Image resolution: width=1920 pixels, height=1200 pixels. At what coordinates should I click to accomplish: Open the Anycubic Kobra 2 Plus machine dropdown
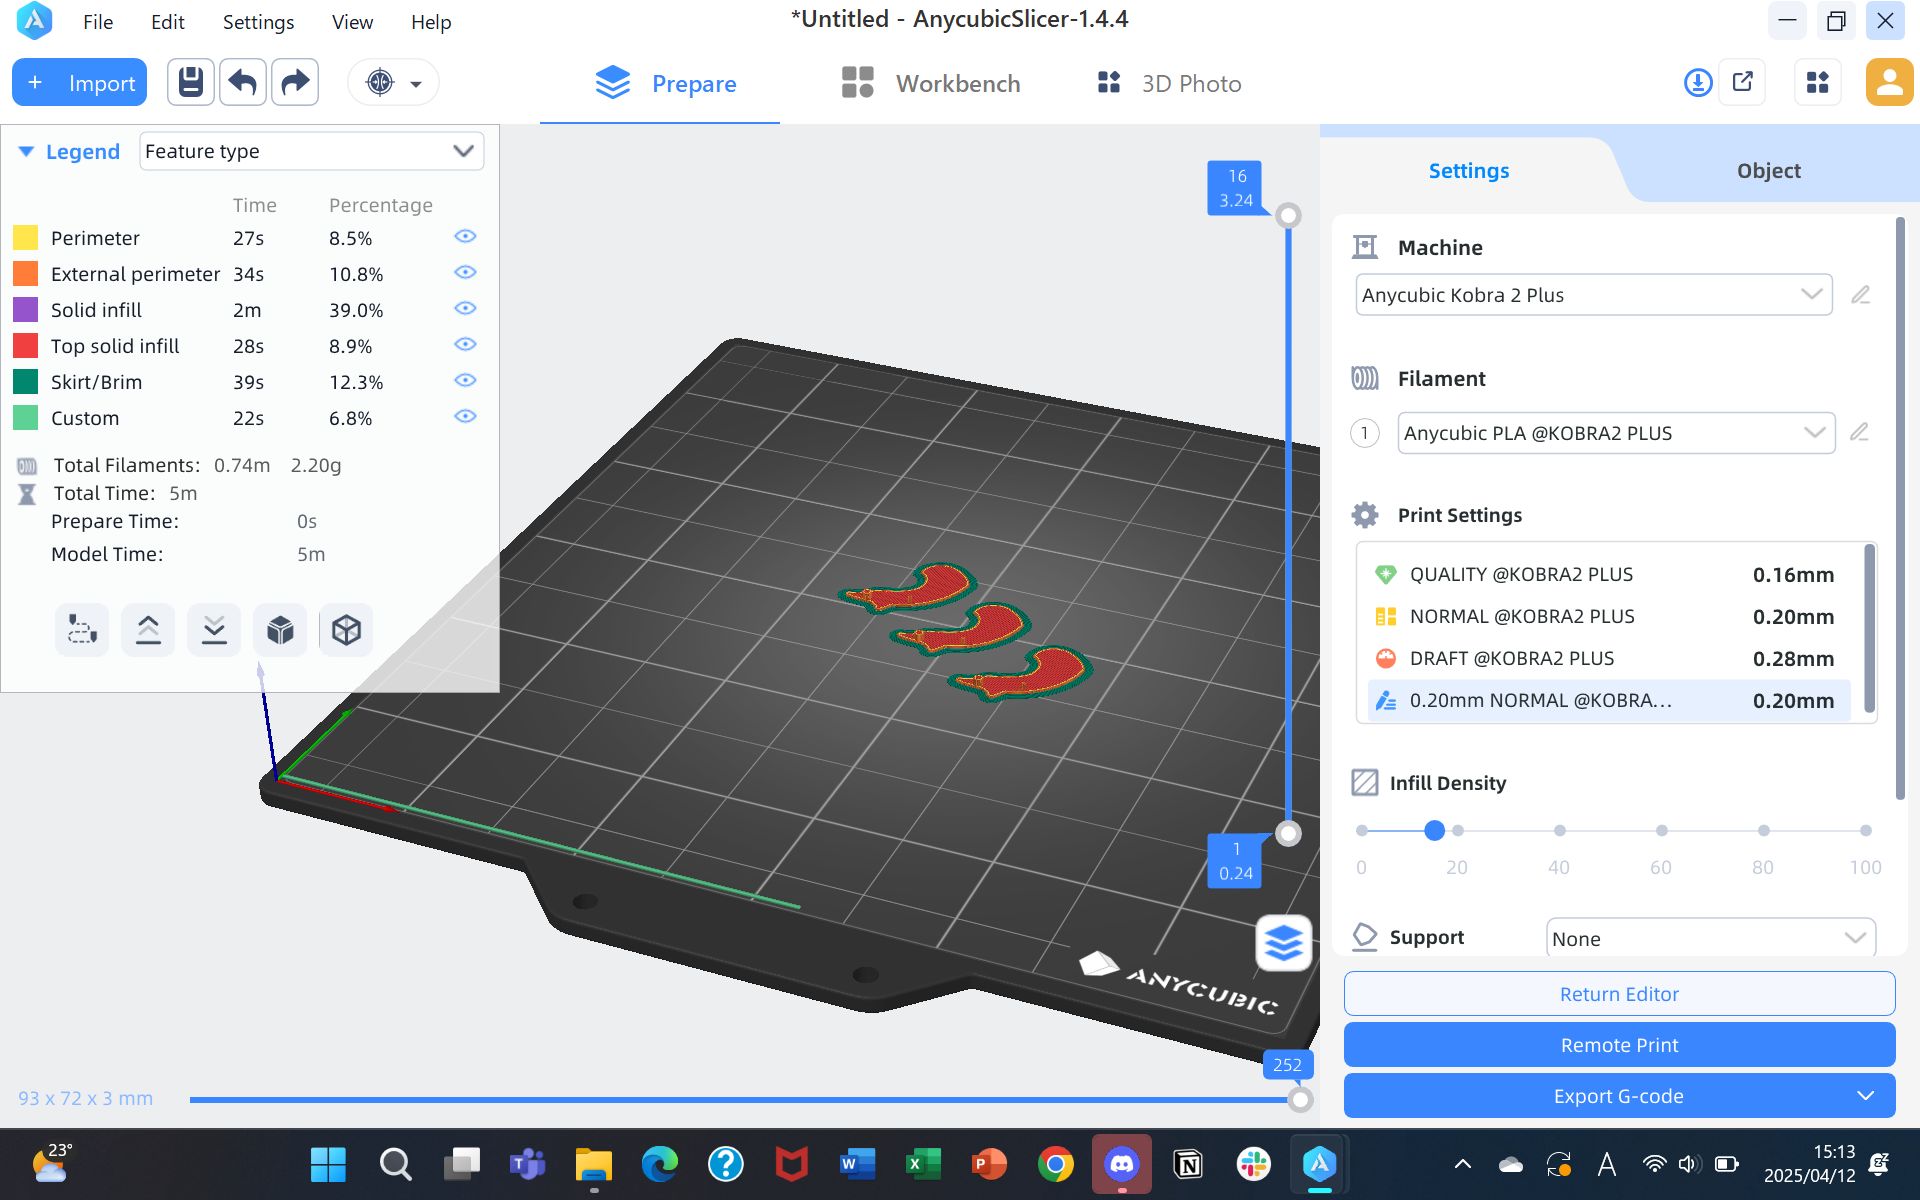[1594, 295]
